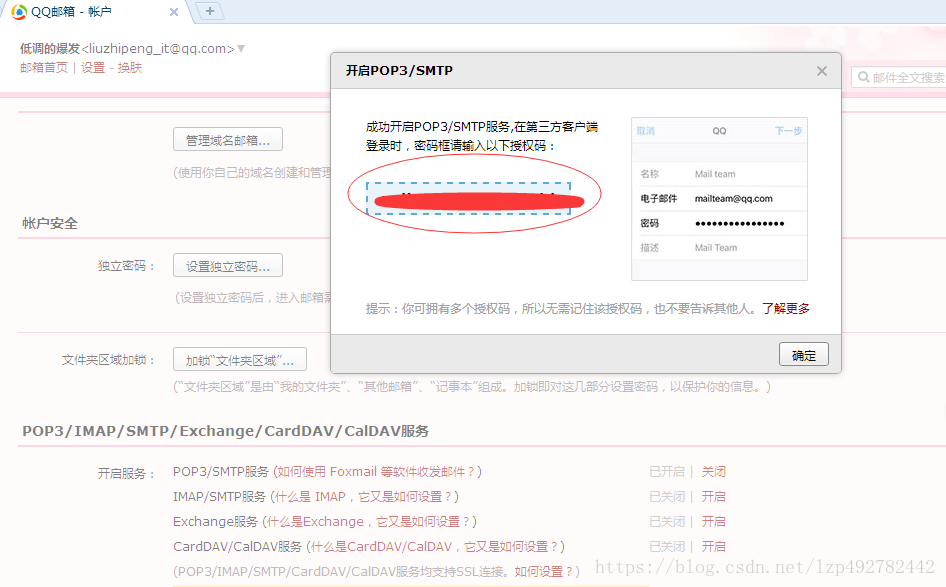The height and width of the screenshot is (587, 946).
Task: Open 什么是 IMAP，它又是如何设置 link
Action: click(362, 497)
